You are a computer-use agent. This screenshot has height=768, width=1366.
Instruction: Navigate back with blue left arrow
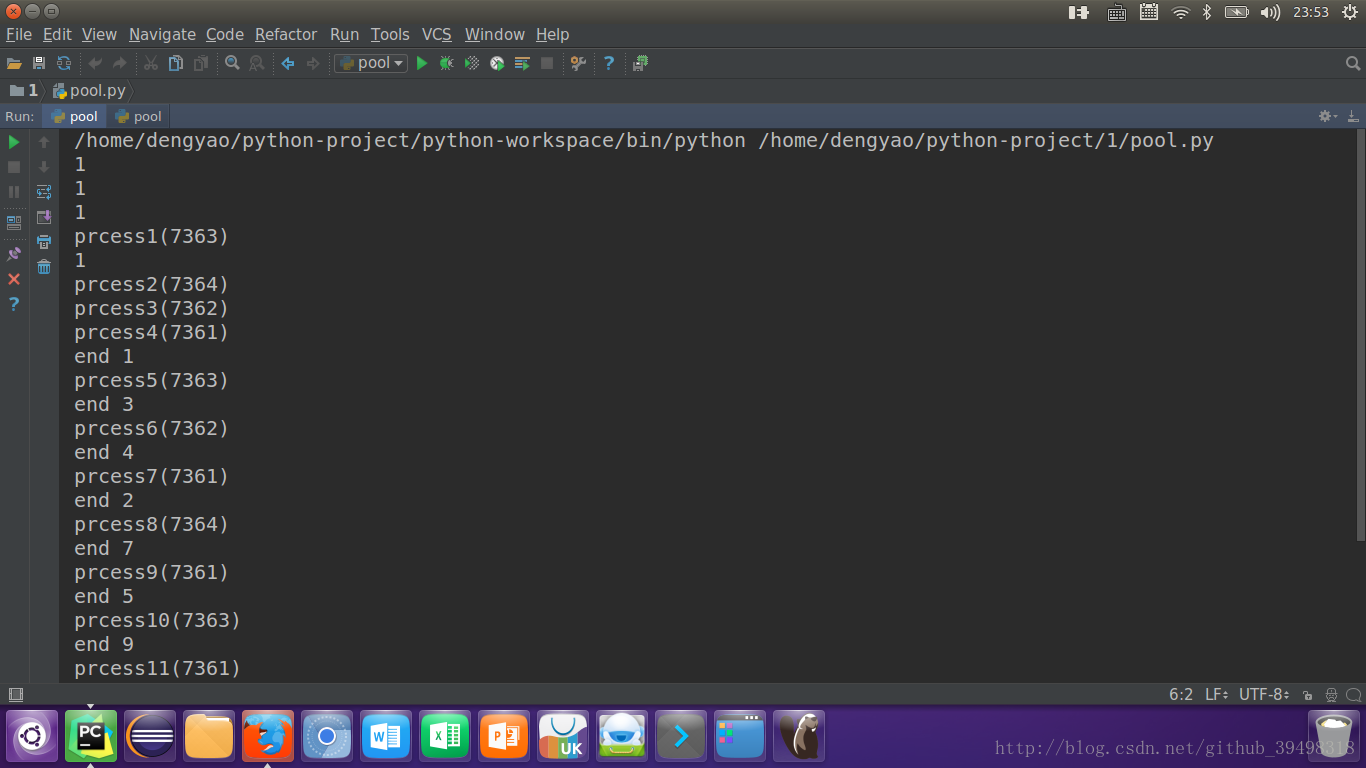(288, 63)
